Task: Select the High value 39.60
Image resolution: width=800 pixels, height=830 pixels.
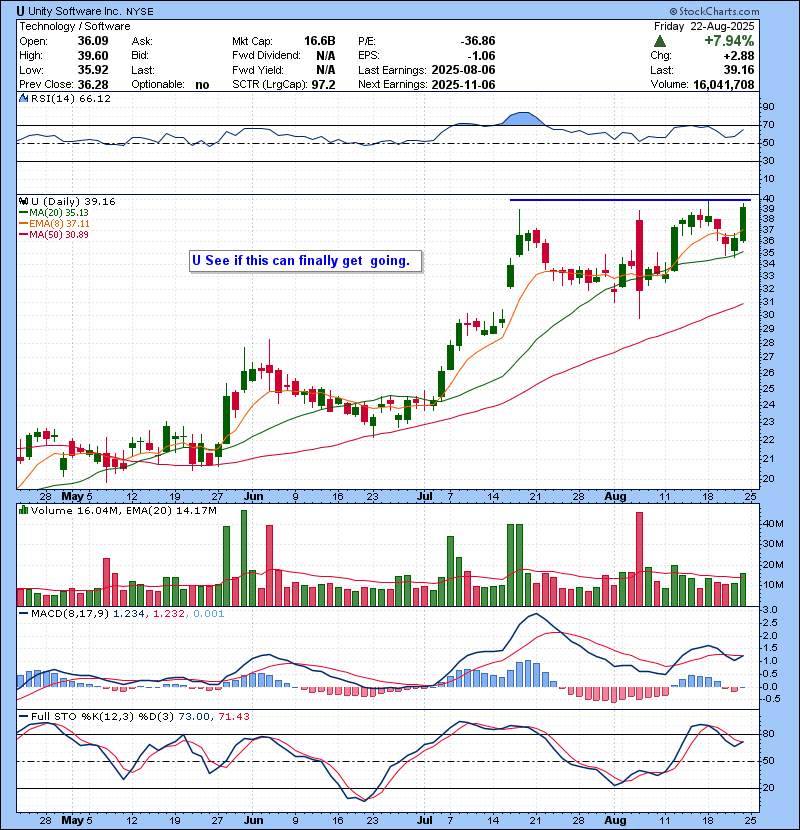Action: click(x=93, y=56)
